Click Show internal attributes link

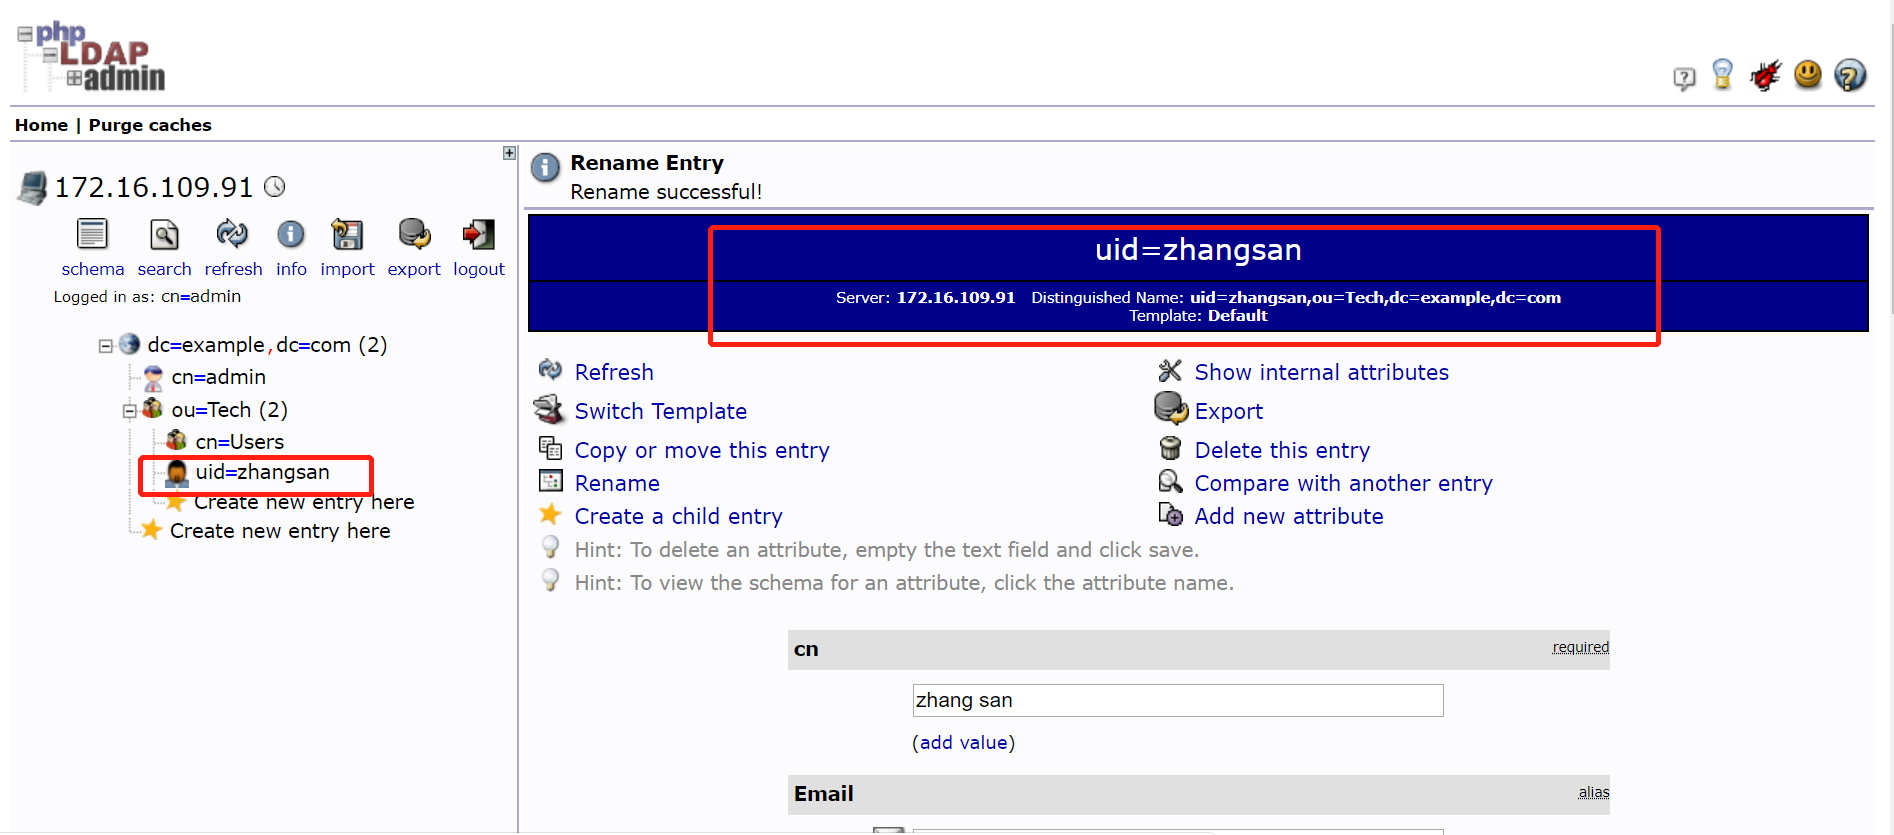tap(1321, 372)
